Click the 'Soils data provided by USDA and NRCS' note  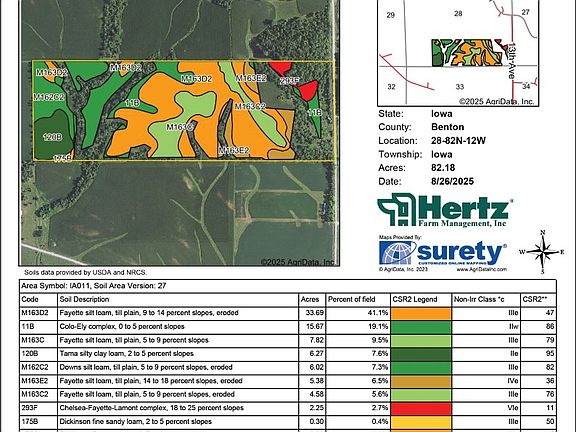pyautogui.click(x=86, y=273)
